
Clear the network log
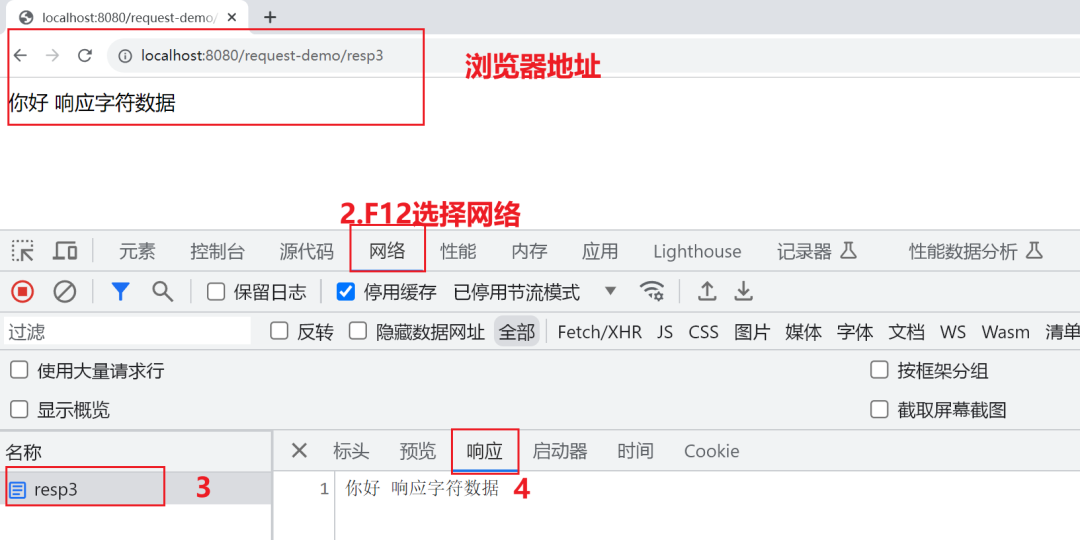point(65,292)
